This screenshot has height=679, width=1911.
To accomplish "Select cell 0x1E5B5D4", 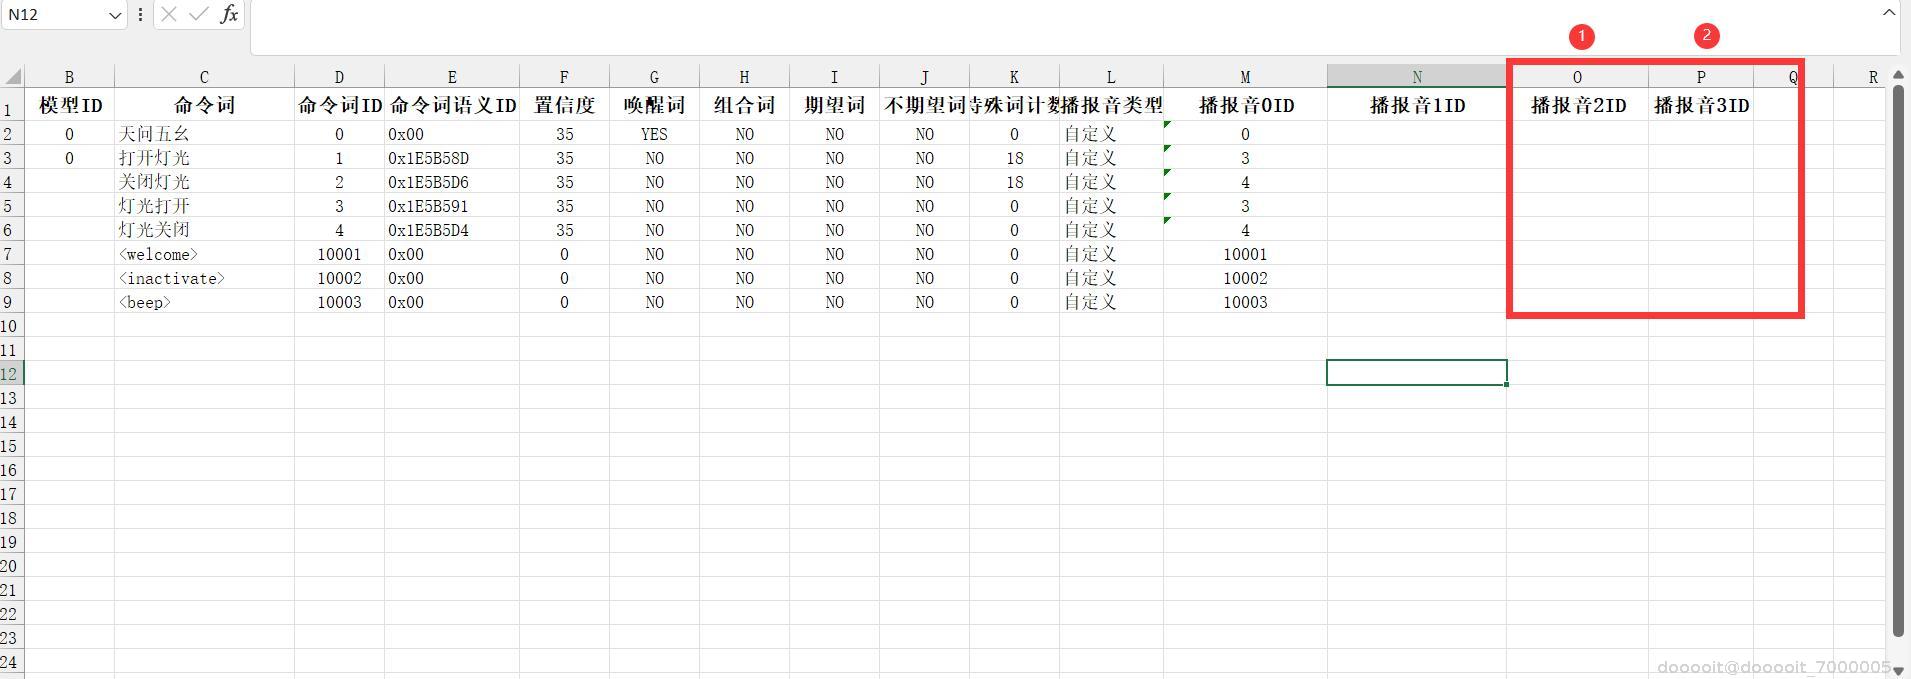I will pos(452,230).
